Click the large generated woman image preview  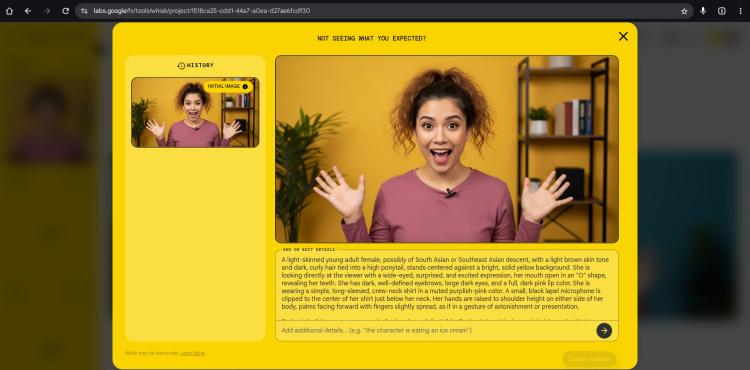447,149
